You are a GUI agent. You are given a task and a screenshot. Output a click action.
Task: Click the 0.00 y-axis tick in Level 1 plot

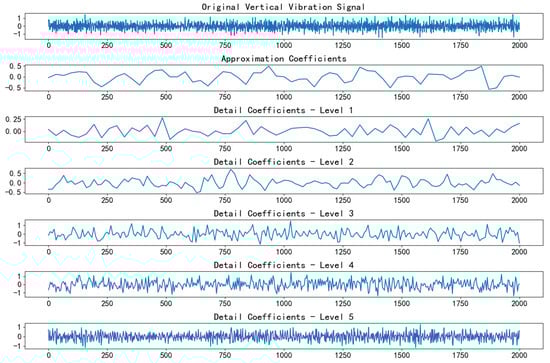tap(13, 132)
